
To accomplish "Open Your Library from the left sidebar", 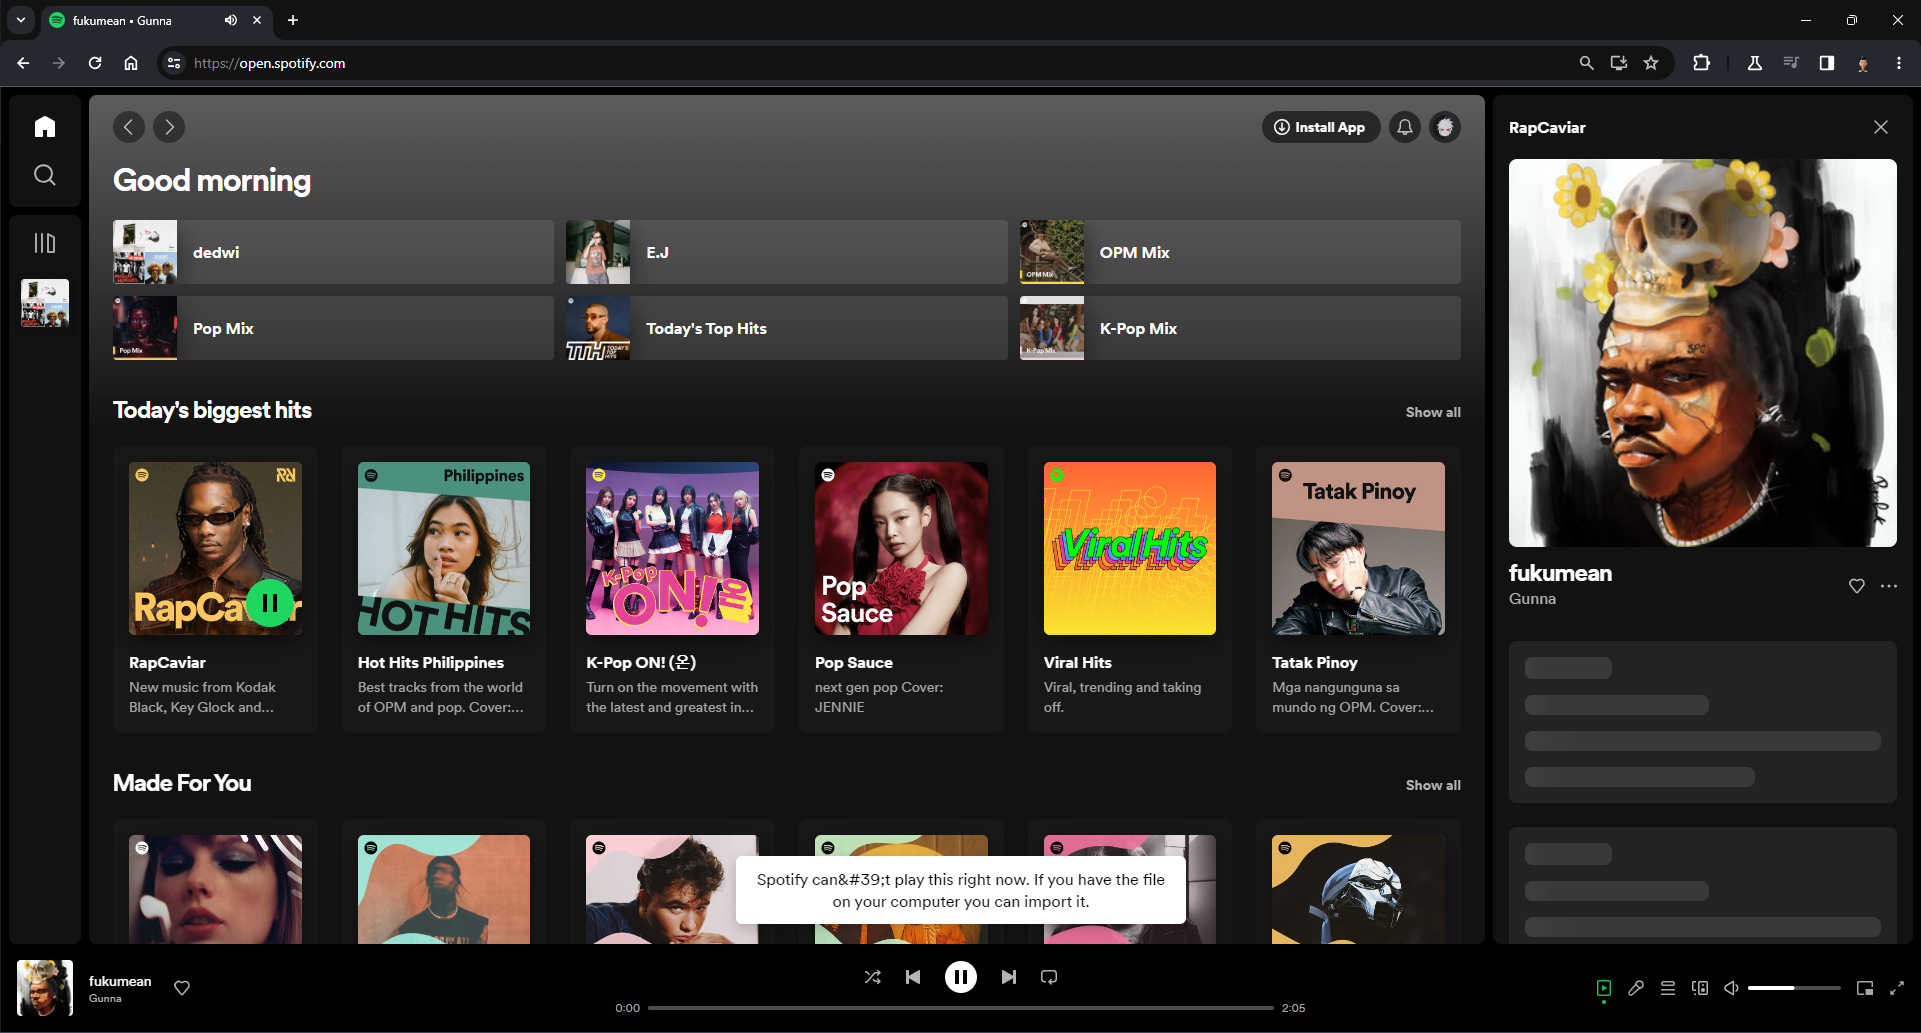I will pyautogui.click(x=45, y=242).
